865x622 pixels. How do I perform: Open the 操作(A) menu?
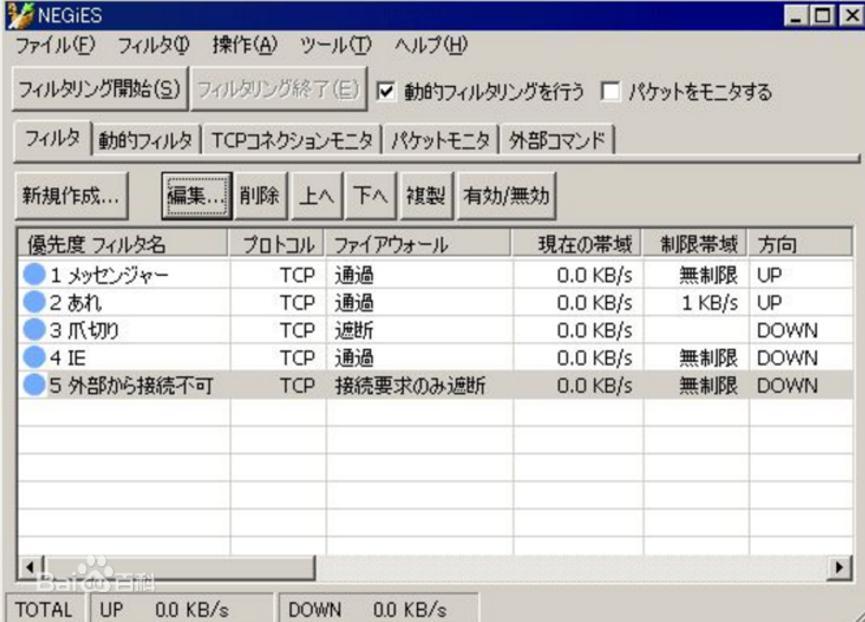(244, 45)
